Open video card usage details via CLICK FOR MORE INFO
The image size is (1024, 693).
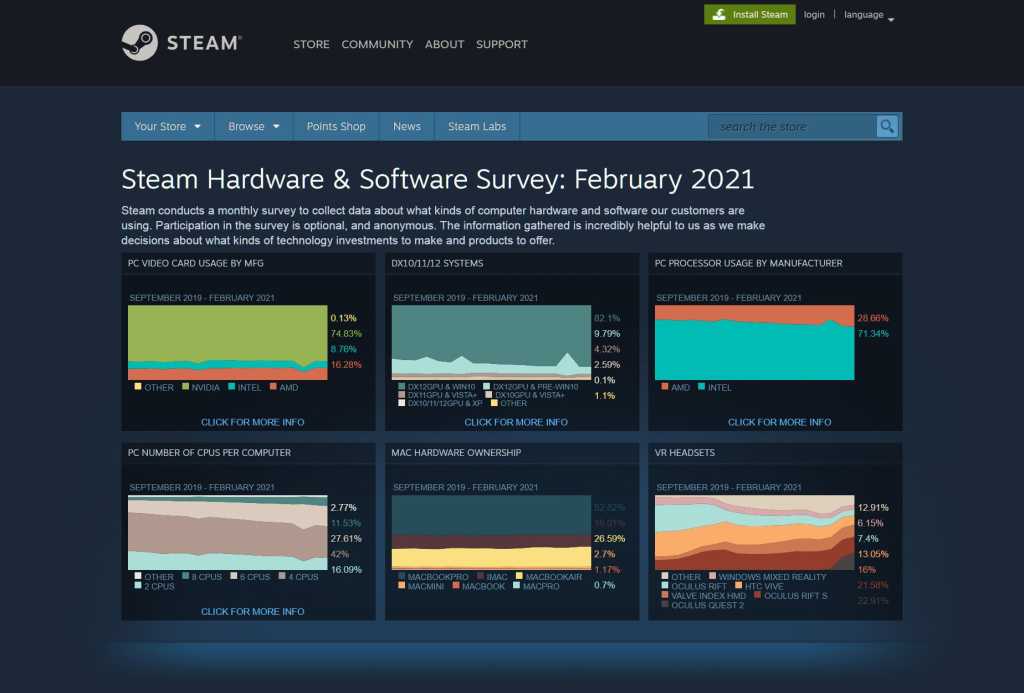pos(252,422)
